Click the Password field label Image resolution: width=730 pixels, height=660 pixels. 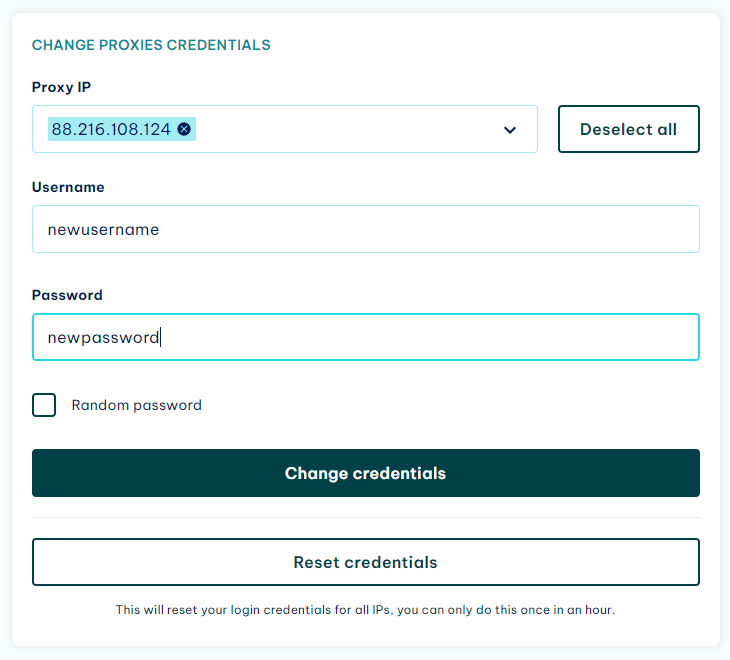[67, 295]
